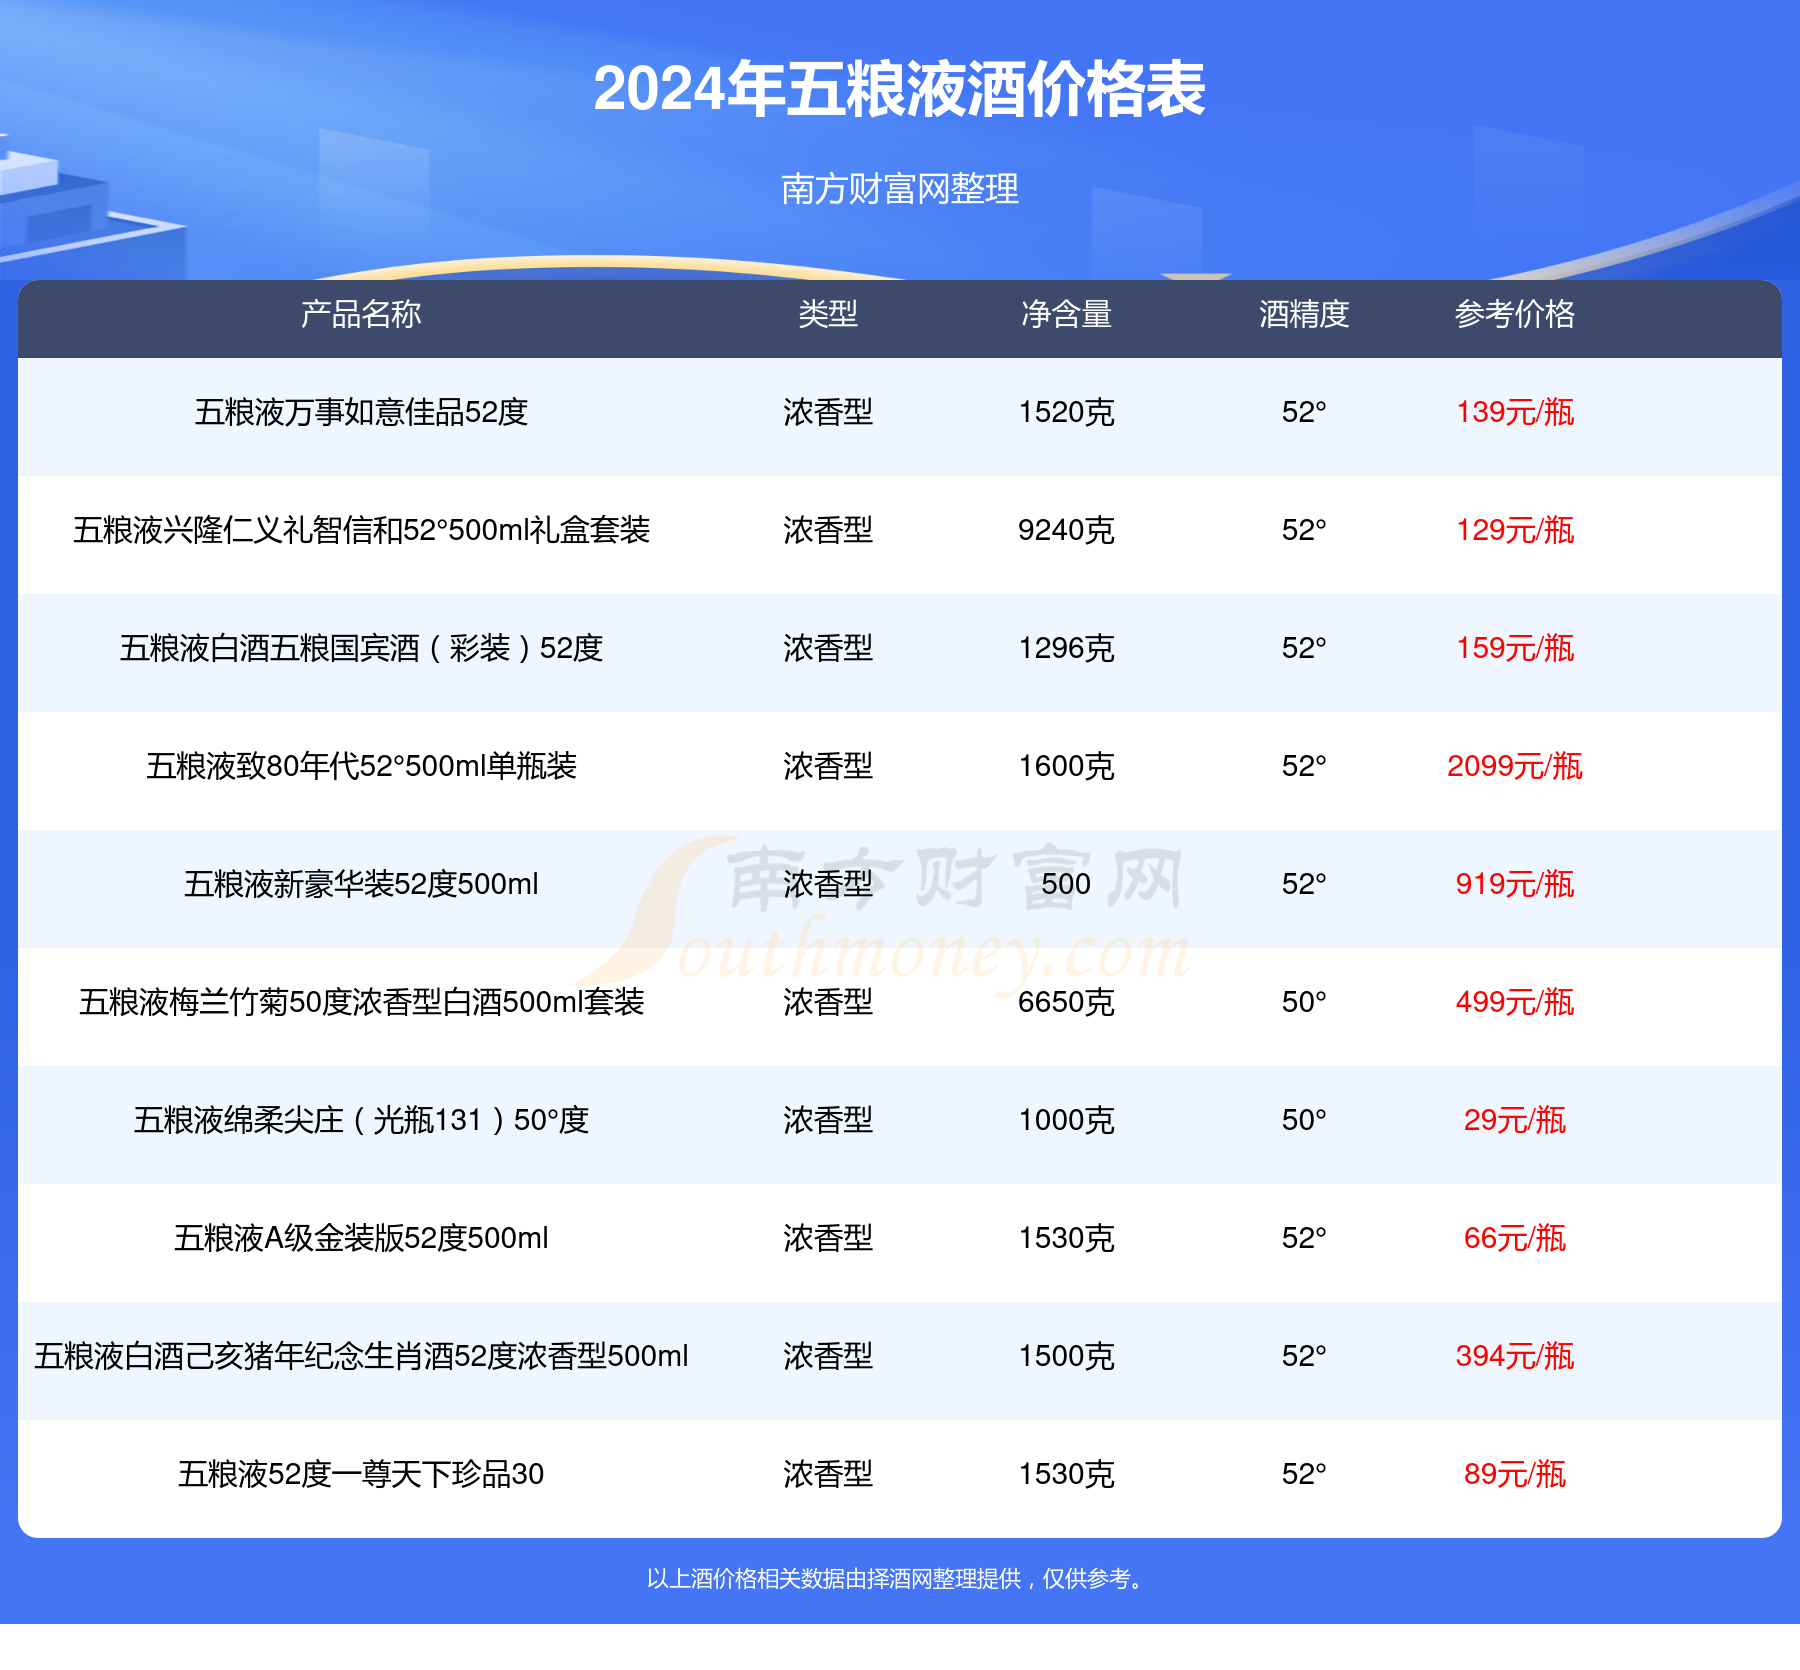Select product 五粮液梅兰竹菊50度浓香型白酒500ml套装
The height and width of the screenshot is (1670, 1800).
(x=361, y=1002)
